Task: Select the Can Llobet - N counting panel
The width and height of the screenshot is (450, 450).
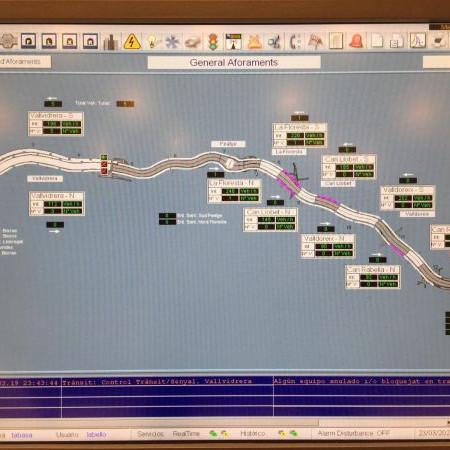Action: point(271,220)
